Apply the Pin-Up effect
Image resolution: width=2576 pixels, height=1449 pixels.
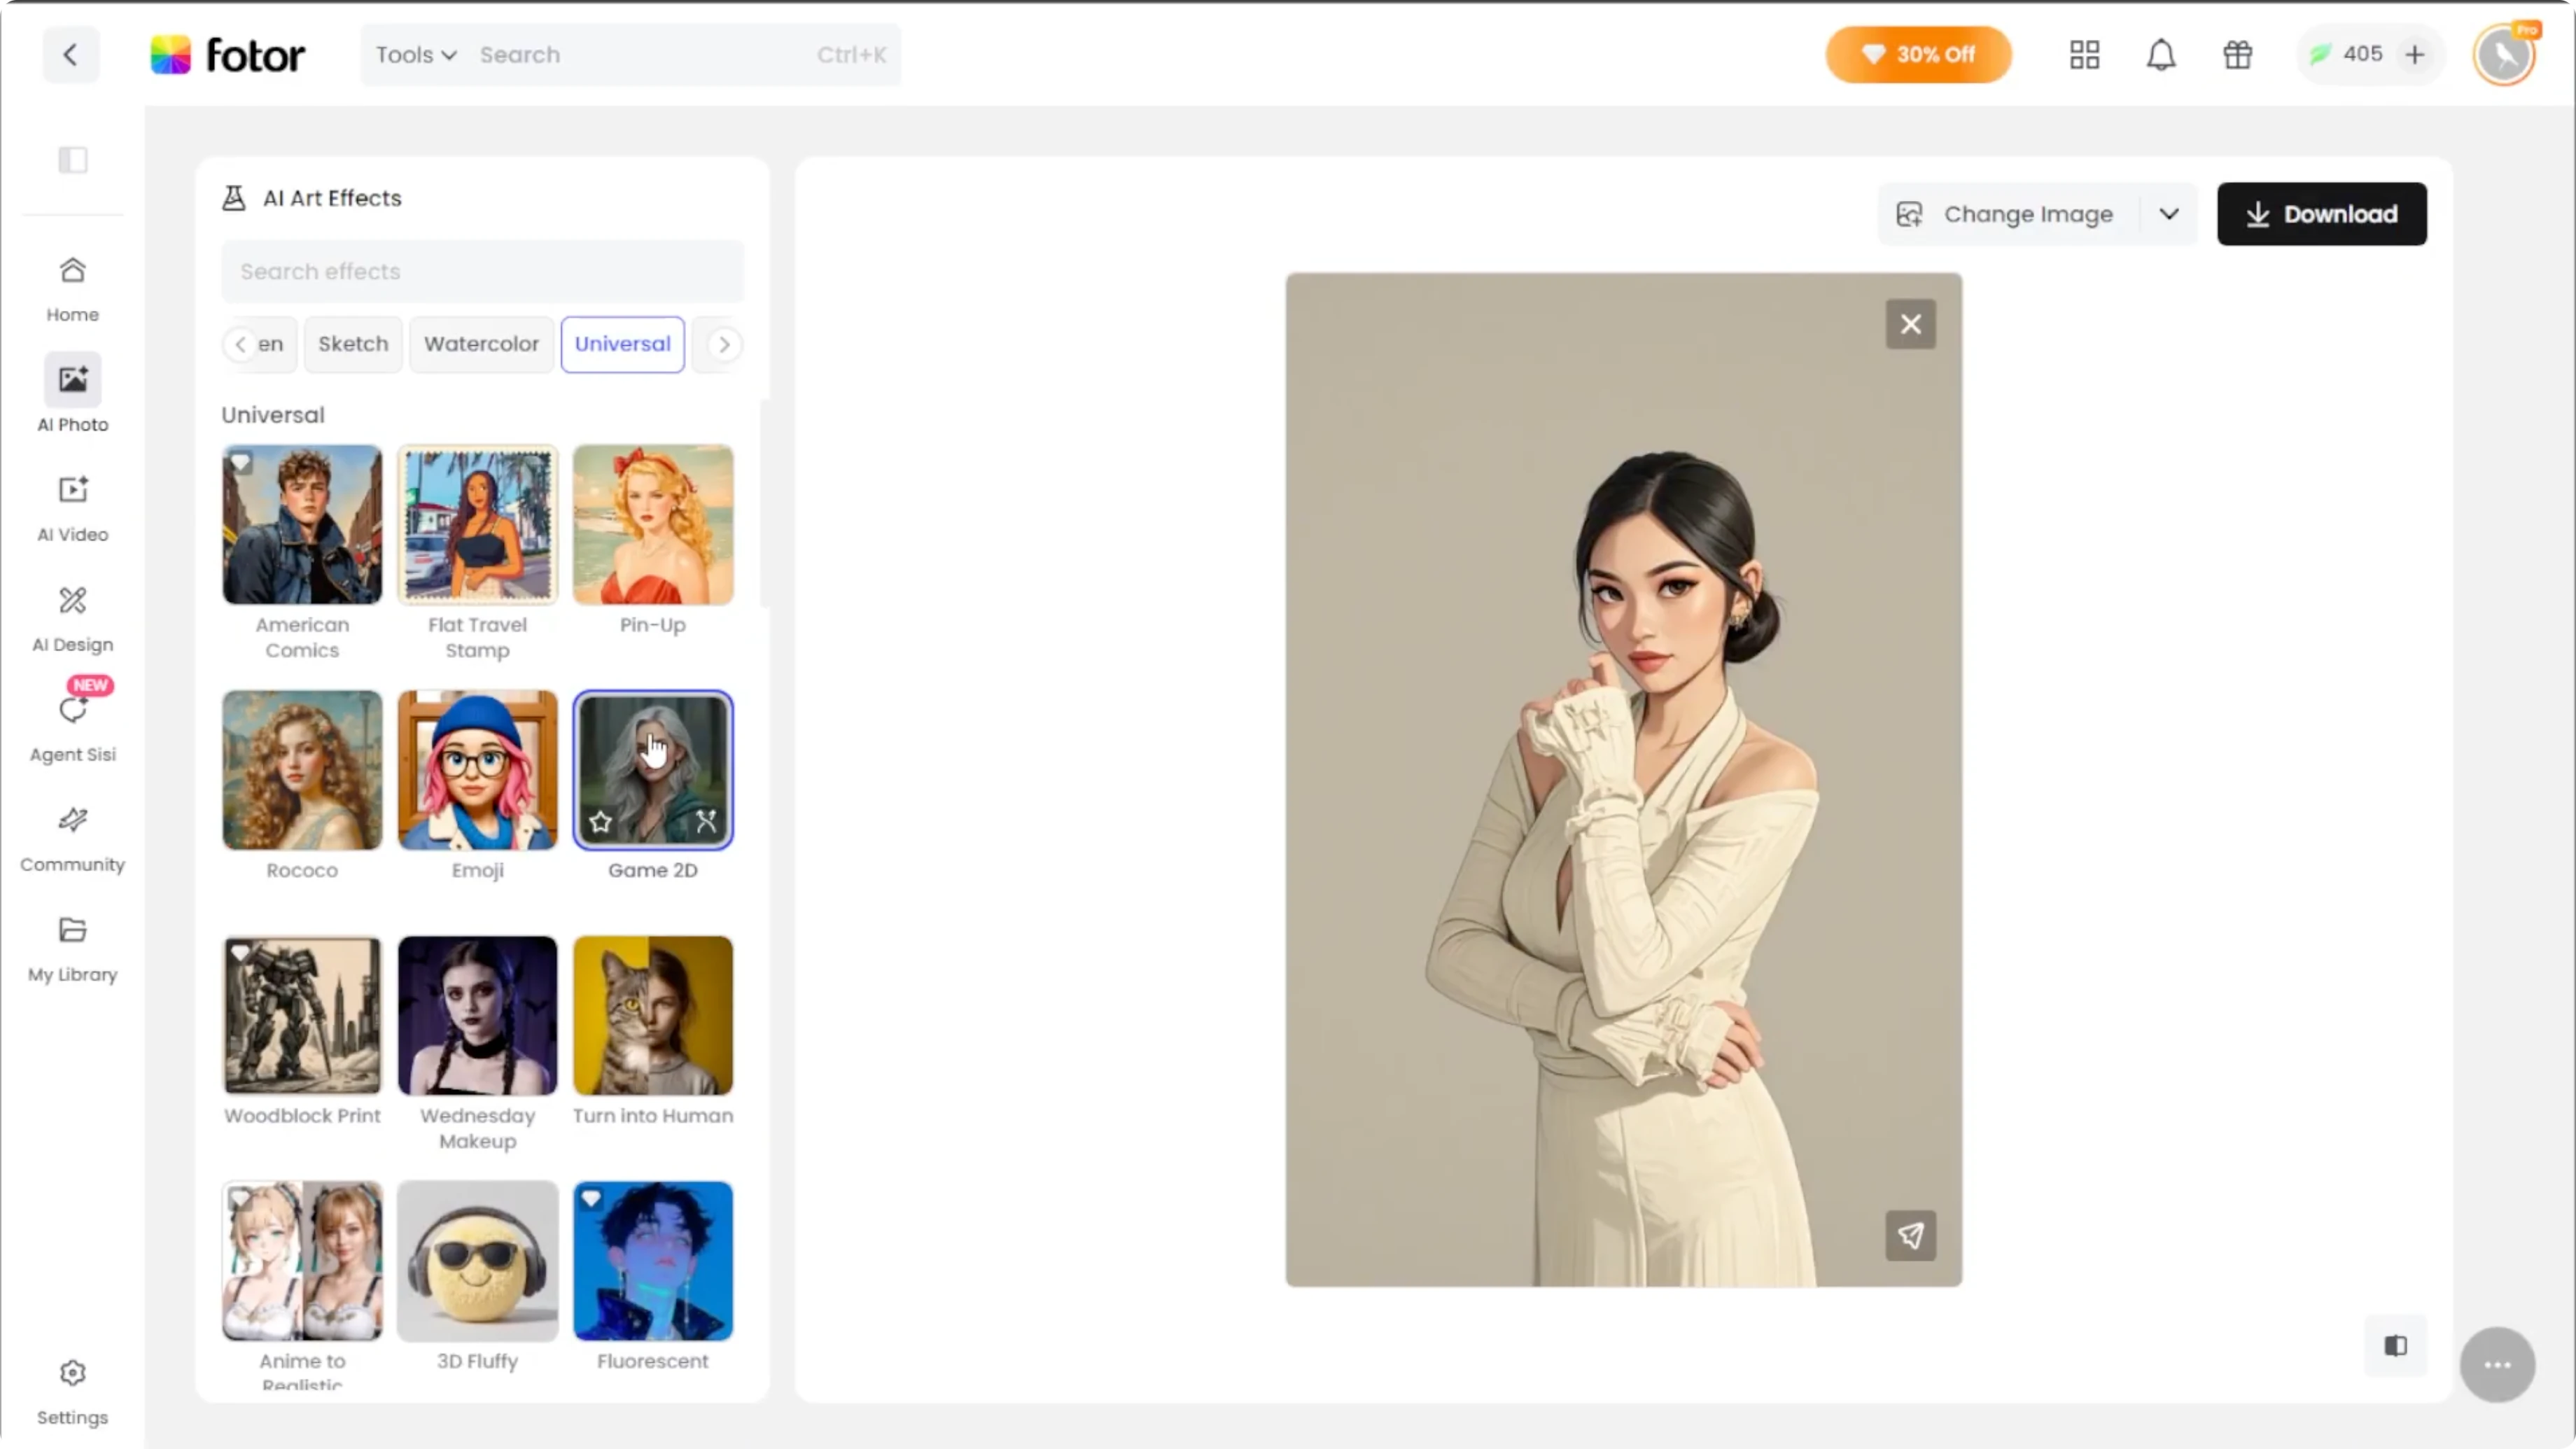(x=653, y=525)
